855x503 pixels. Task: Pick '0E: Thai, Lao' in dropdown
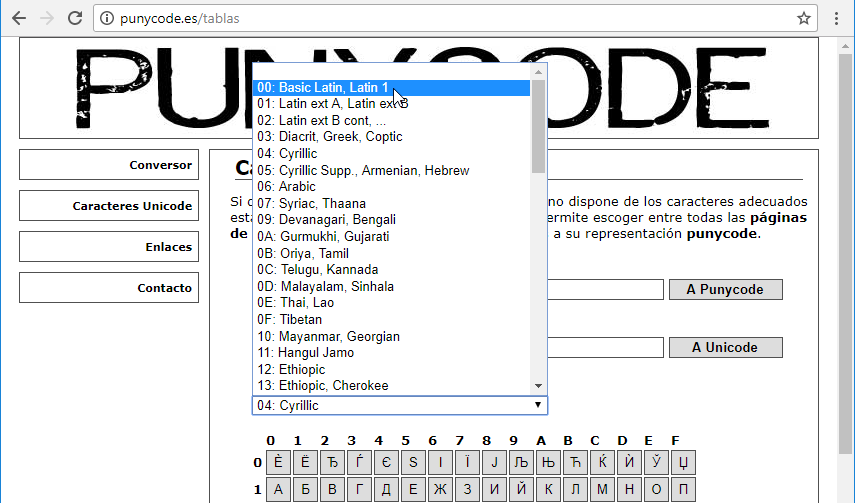tap(295, 302)
